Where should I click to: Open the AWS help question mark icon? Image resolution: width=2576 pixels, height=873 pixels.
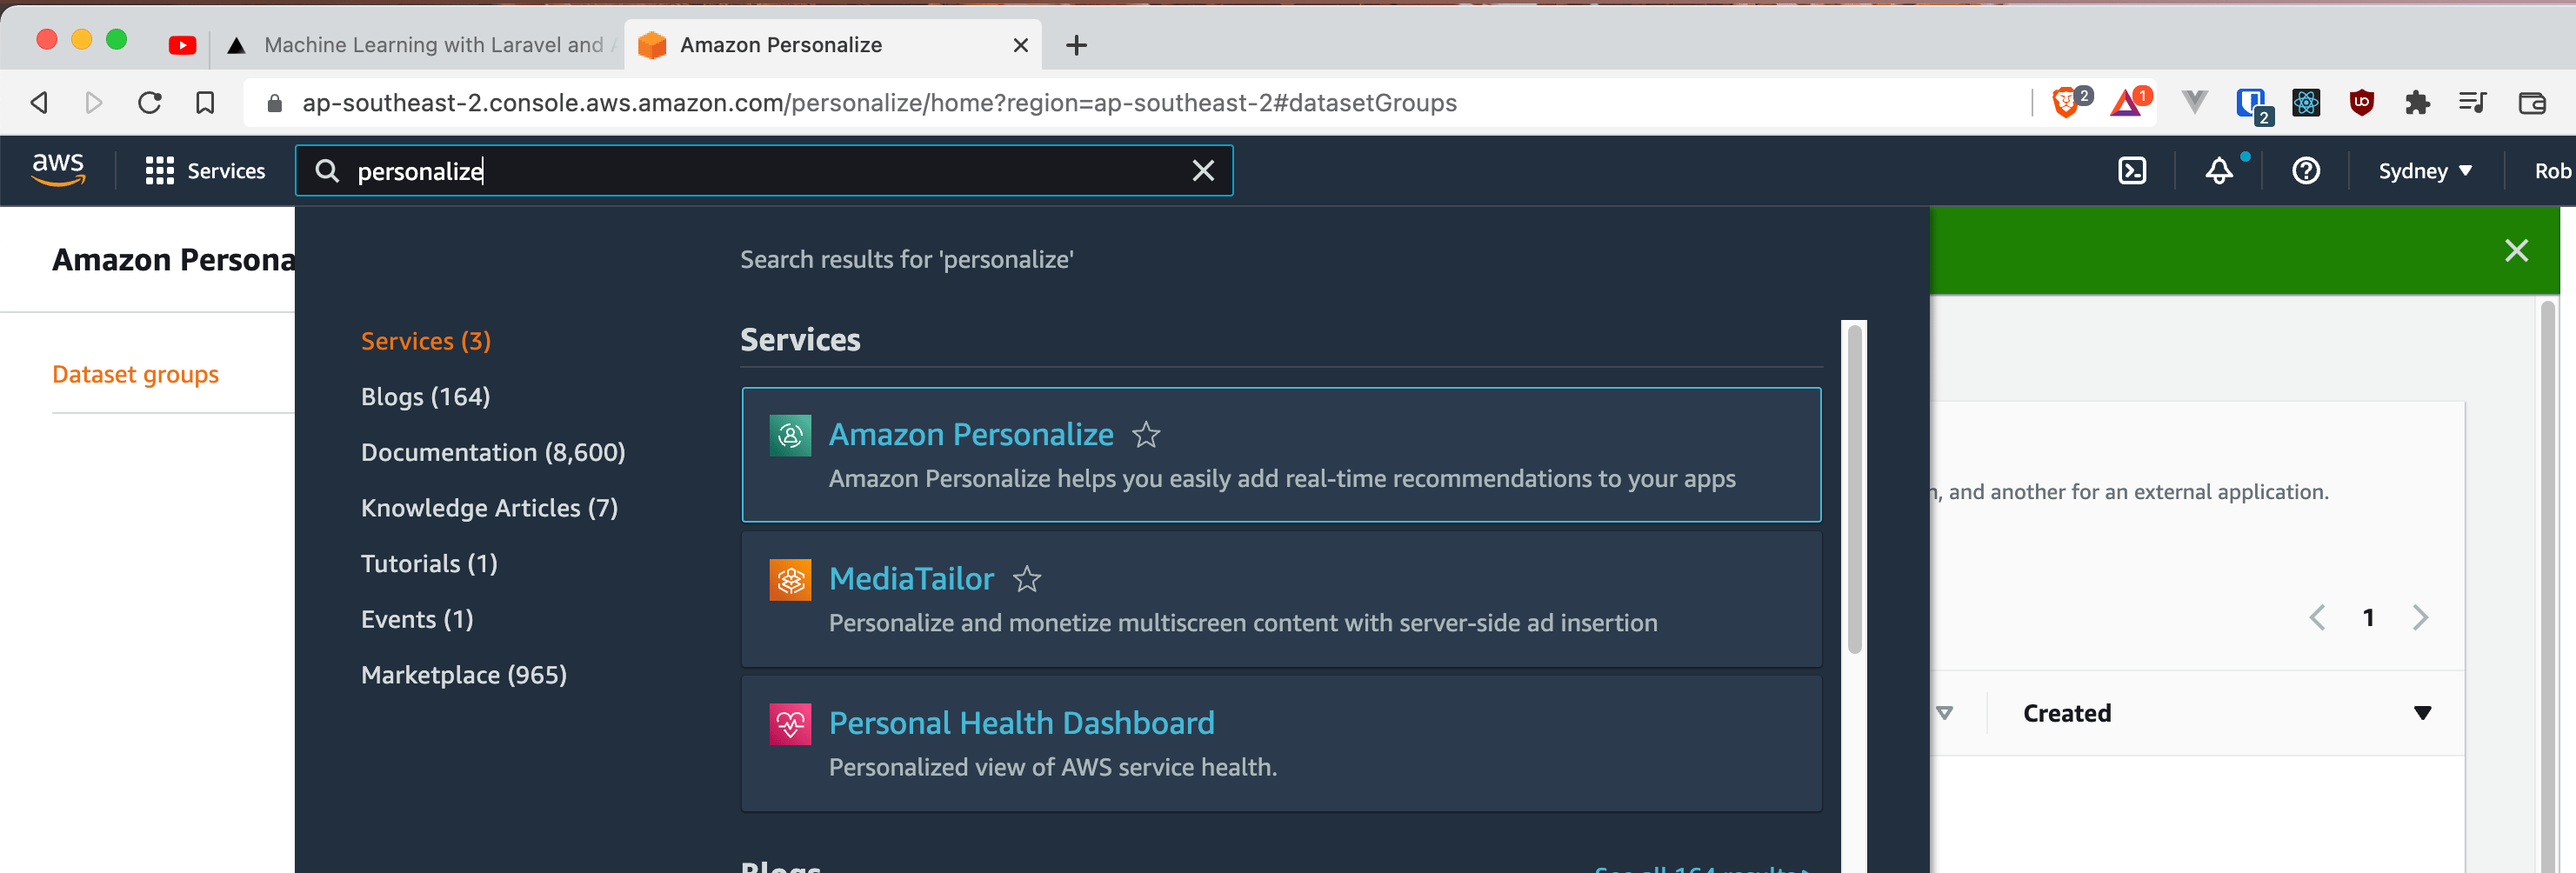click(2305, 170)
